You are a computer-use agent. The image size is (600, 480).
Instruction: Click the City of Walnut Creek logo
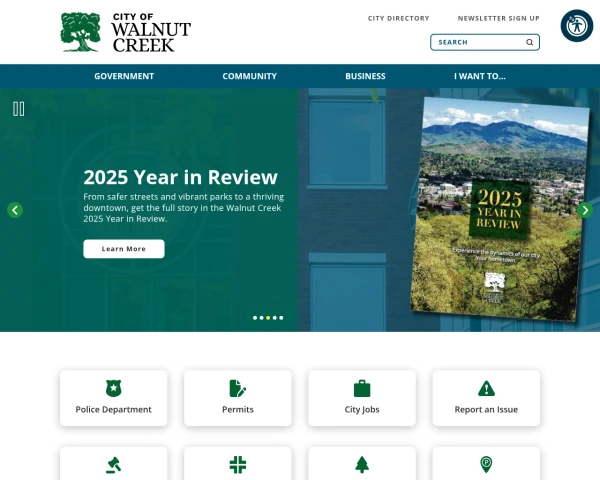(126, 32)
